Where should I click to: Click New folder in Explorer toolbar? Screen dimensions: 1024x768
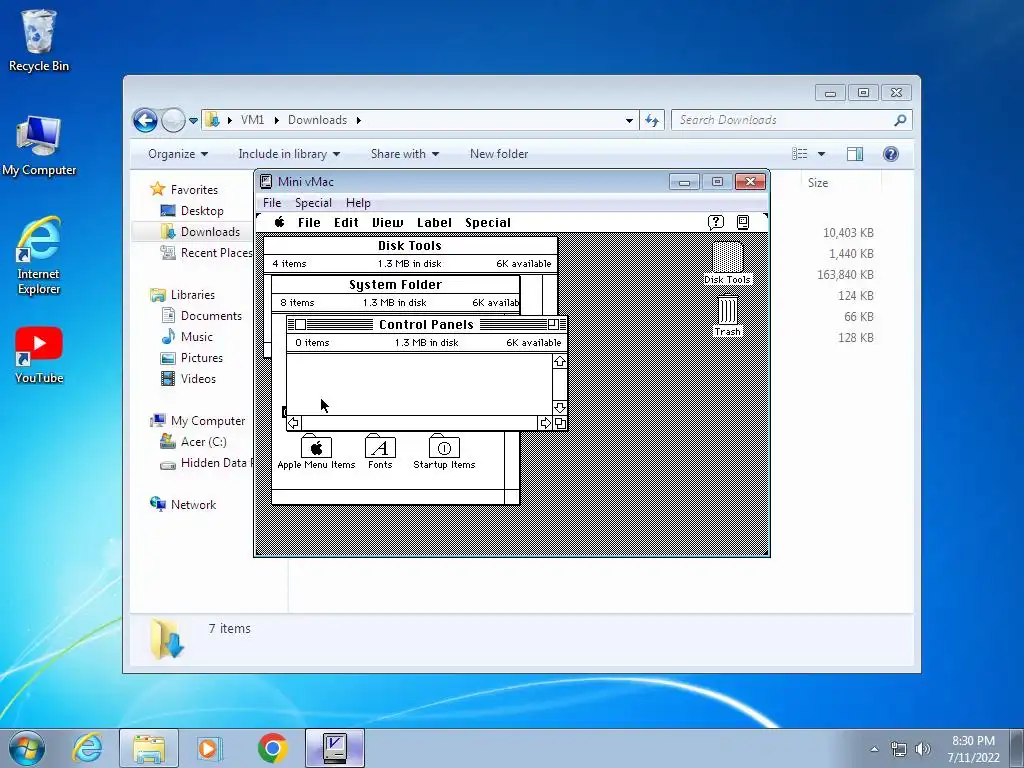[499, 153]
